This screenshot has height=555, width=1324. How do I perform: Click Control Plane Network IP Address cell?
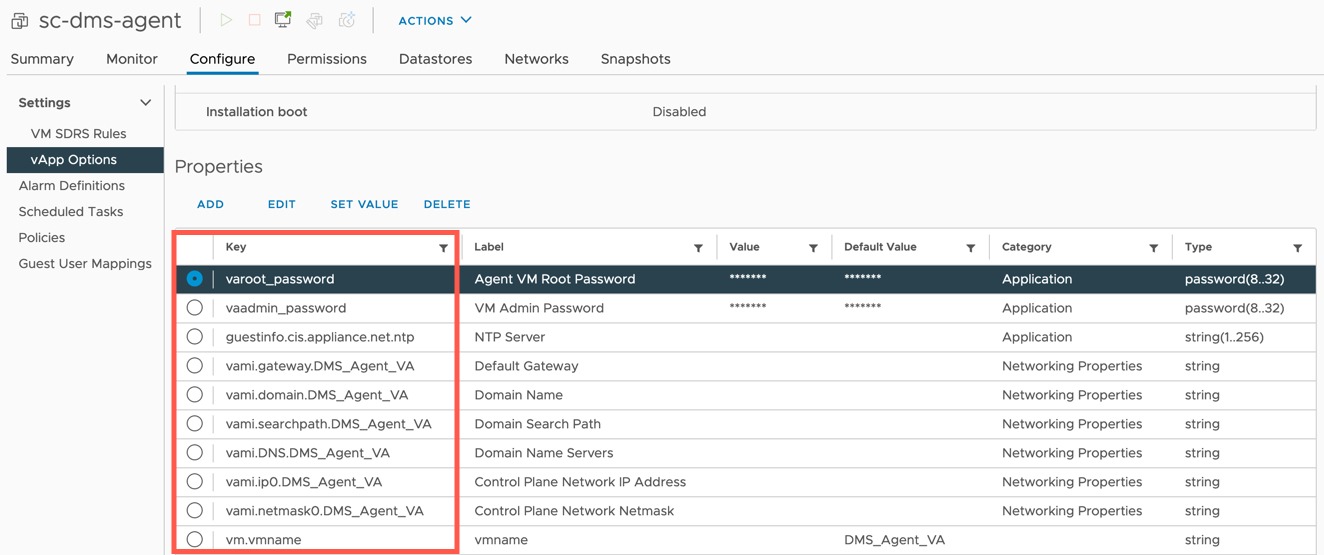point(580,482)
